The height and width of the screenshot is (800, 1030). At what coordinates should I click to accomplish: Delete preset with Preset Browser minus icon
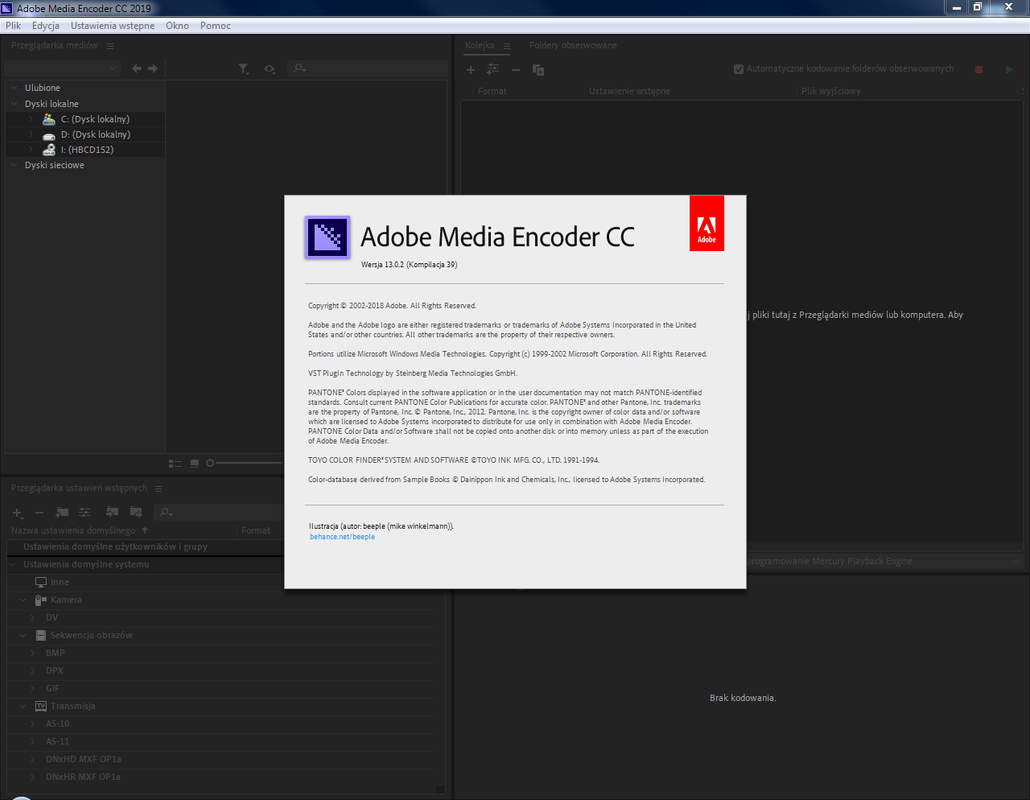click(x=39, y=512)
